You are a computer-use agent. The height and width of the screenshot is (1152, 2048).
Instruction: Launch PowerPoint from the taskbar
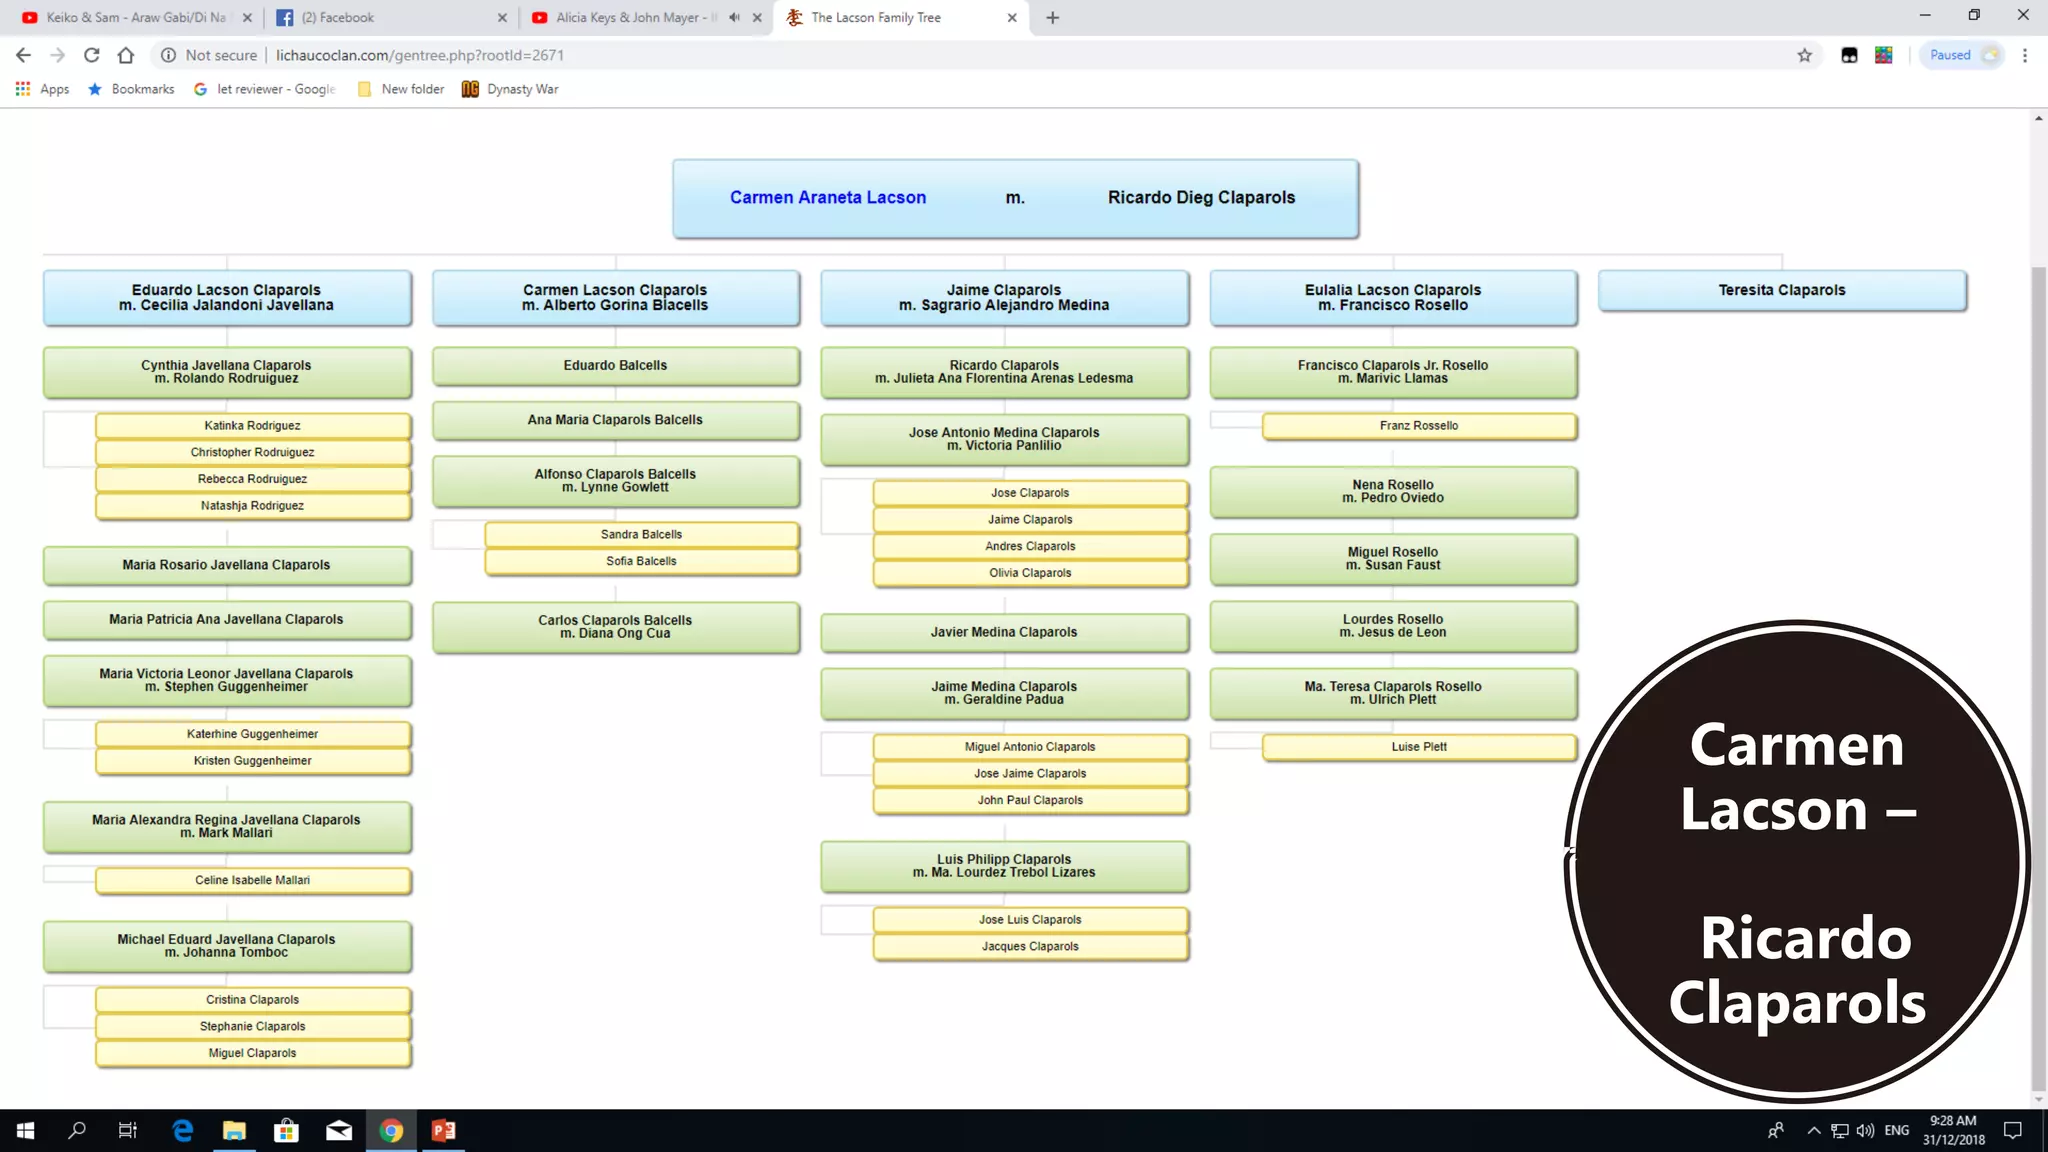click(443, 1130)
